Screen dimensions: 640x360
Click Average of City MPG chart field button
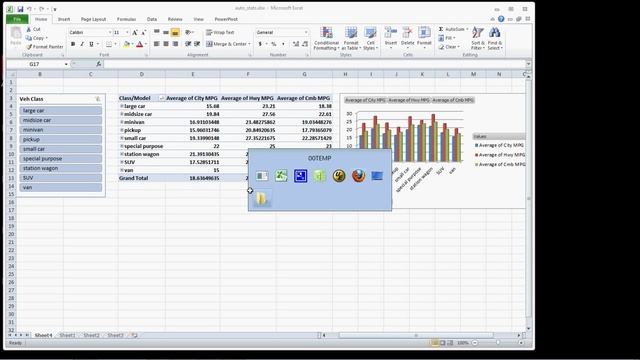pyautogui.click(x=365, y=100)
